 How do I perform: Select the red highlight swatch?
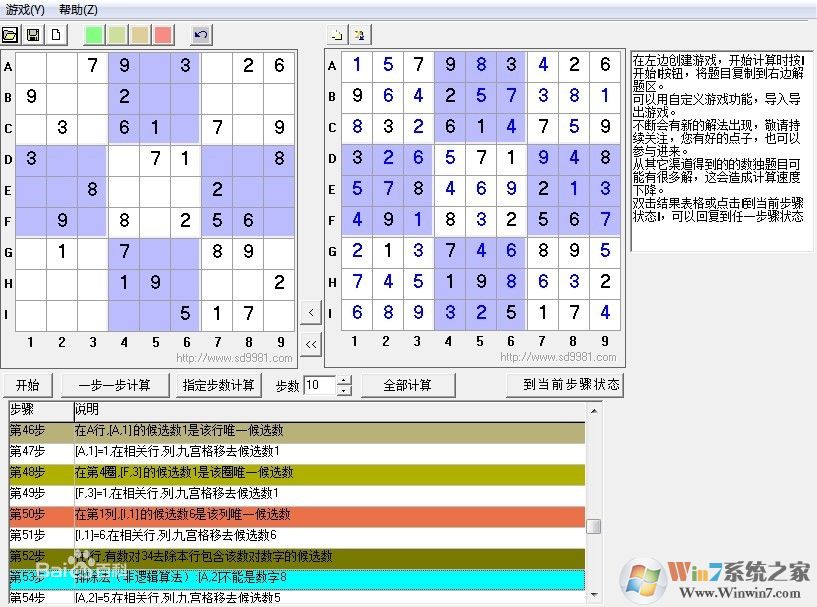point(162,33)
